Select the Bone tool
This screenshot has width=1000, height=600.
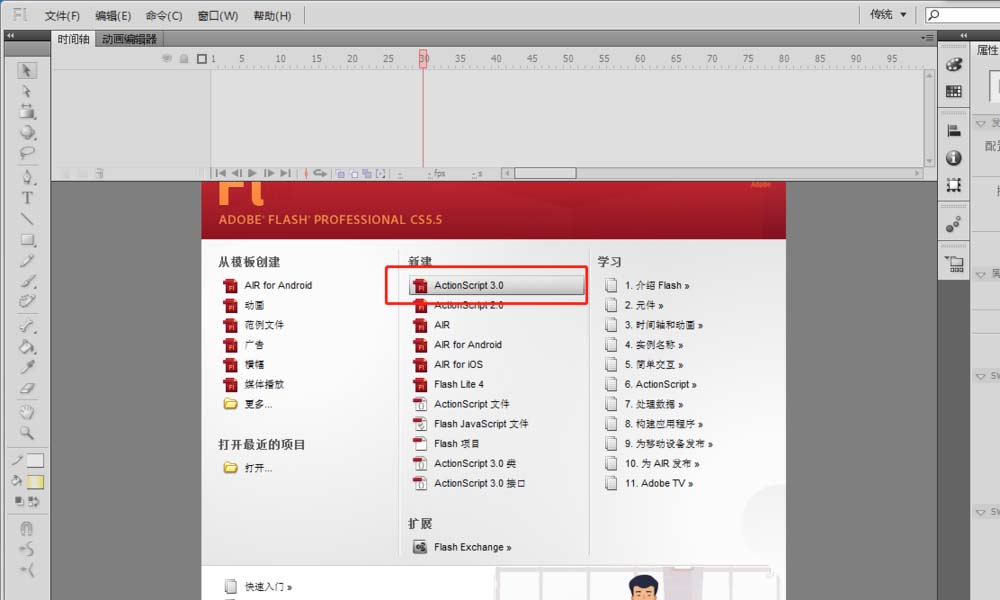coord(26,326)
